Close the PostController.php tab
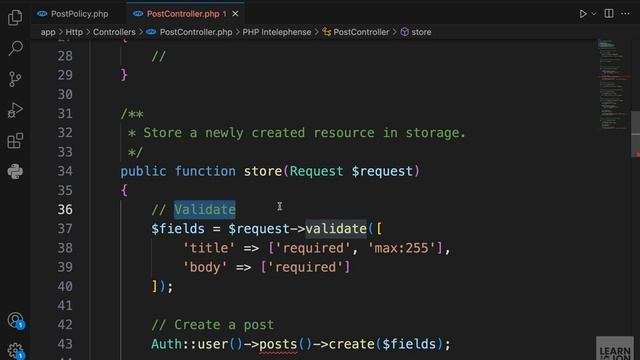This screenshot has width=640, height=360. 235,14
